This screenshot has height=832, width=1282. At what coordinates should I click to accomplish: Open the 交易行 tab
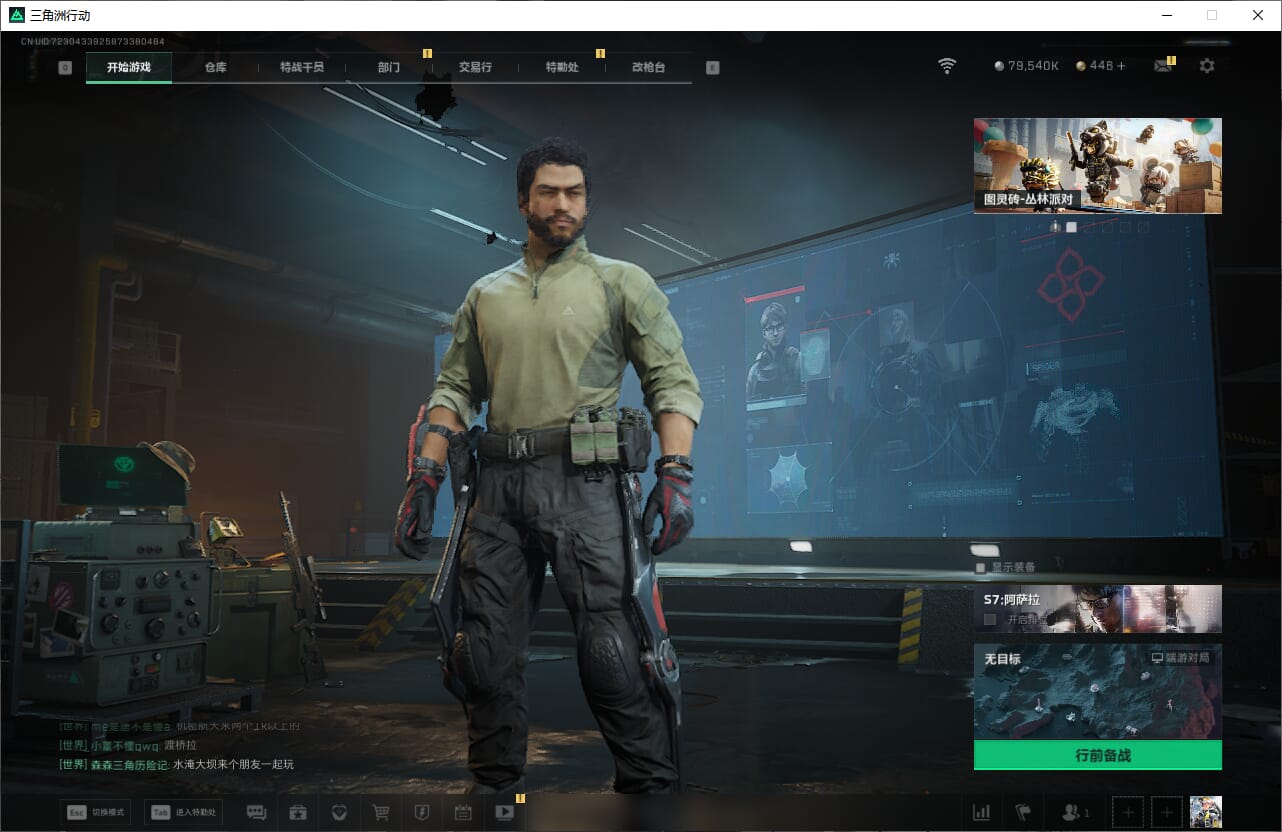point(475,68)
